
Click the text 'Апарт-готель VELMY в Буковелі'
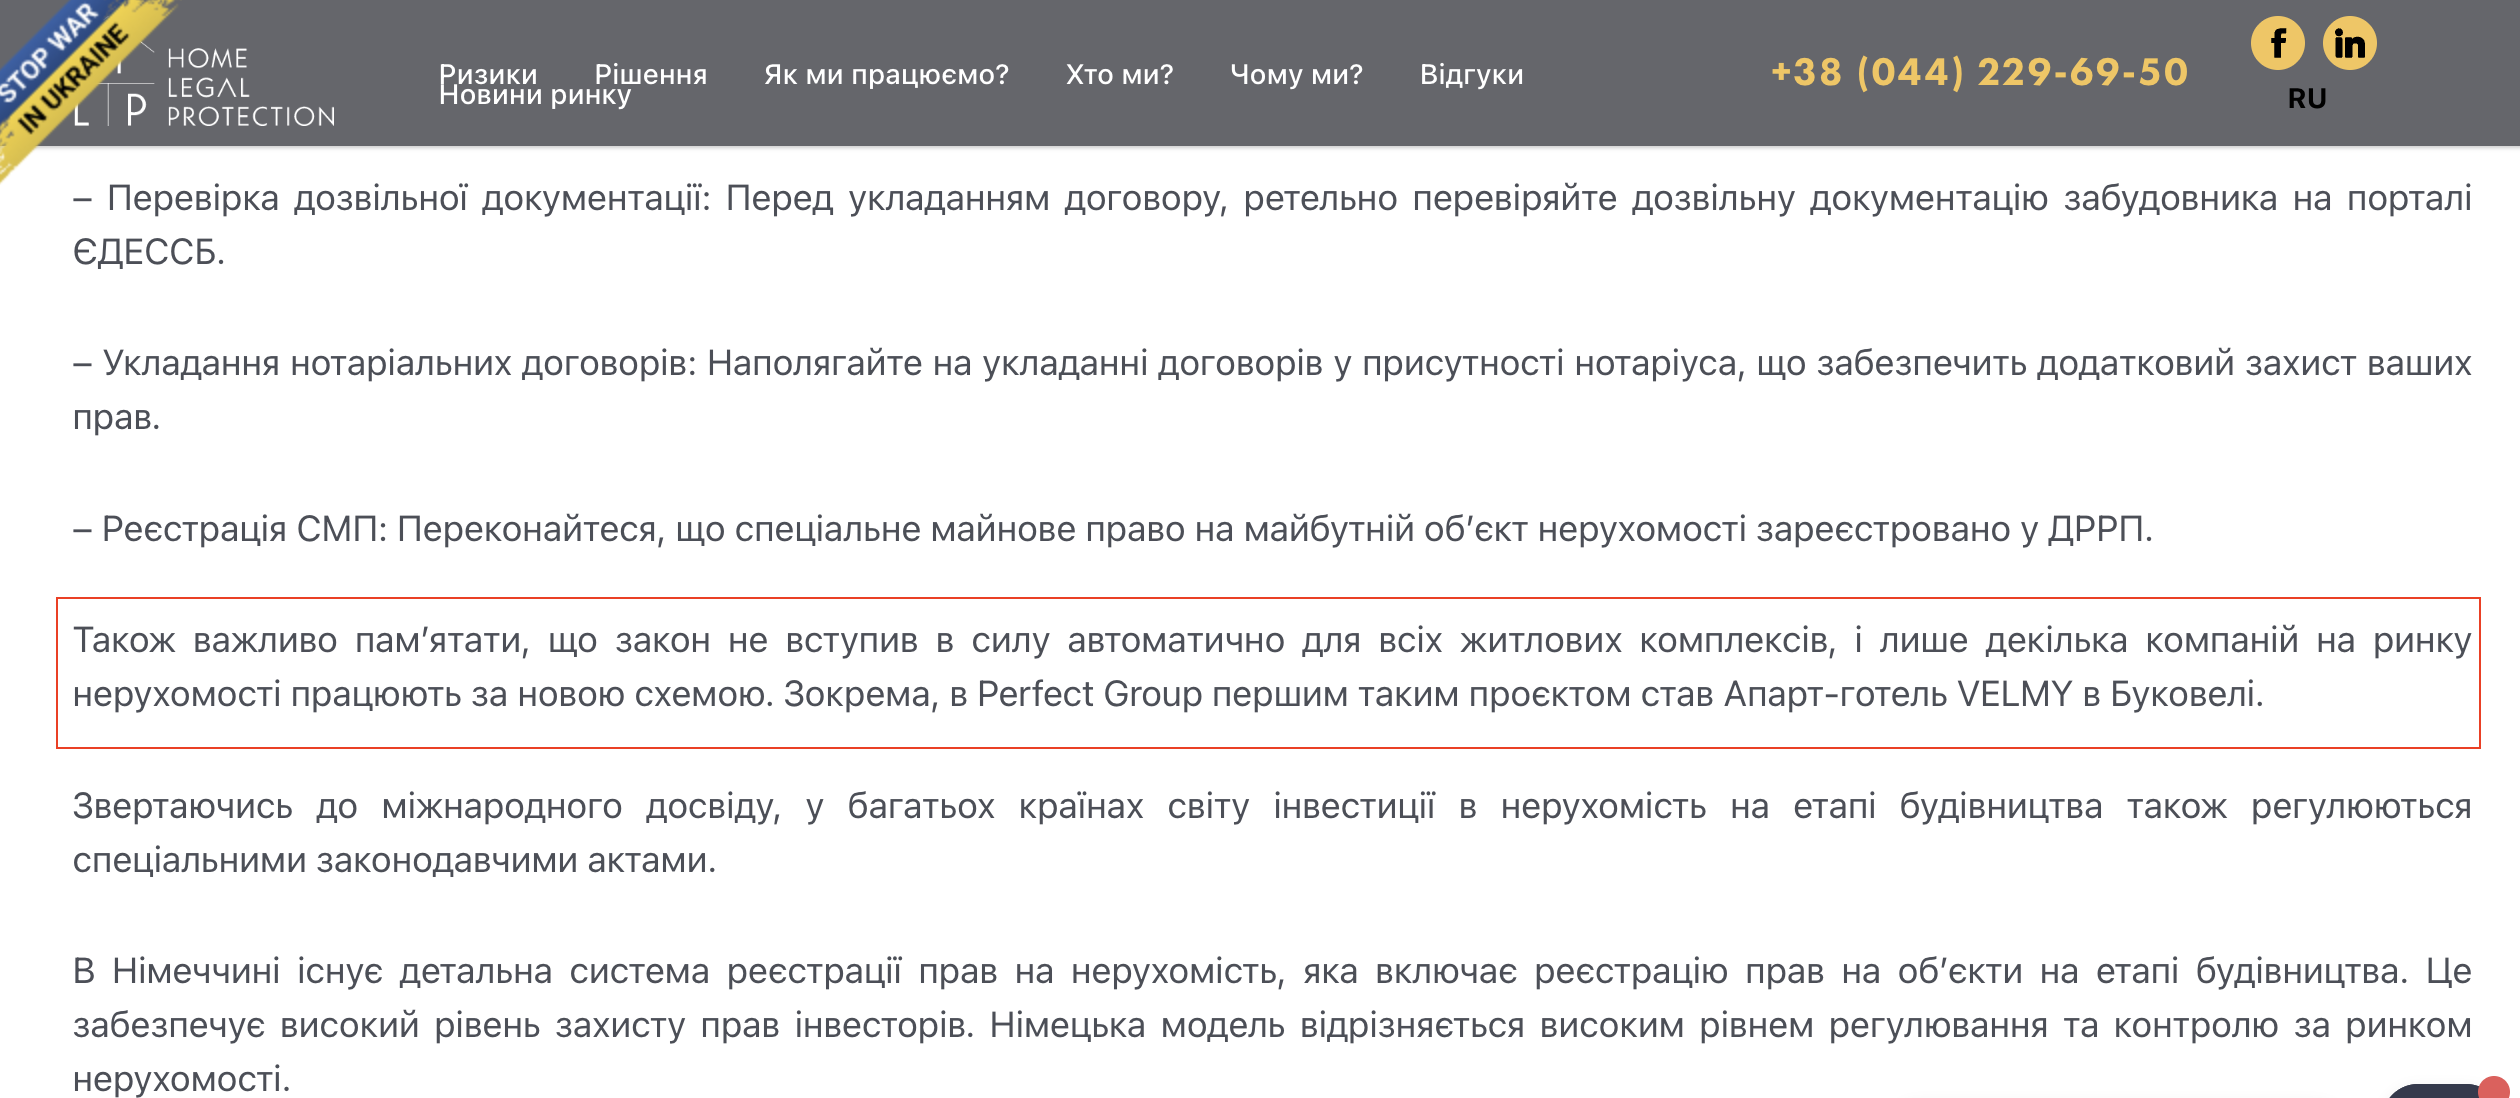tap(1993, 694)
